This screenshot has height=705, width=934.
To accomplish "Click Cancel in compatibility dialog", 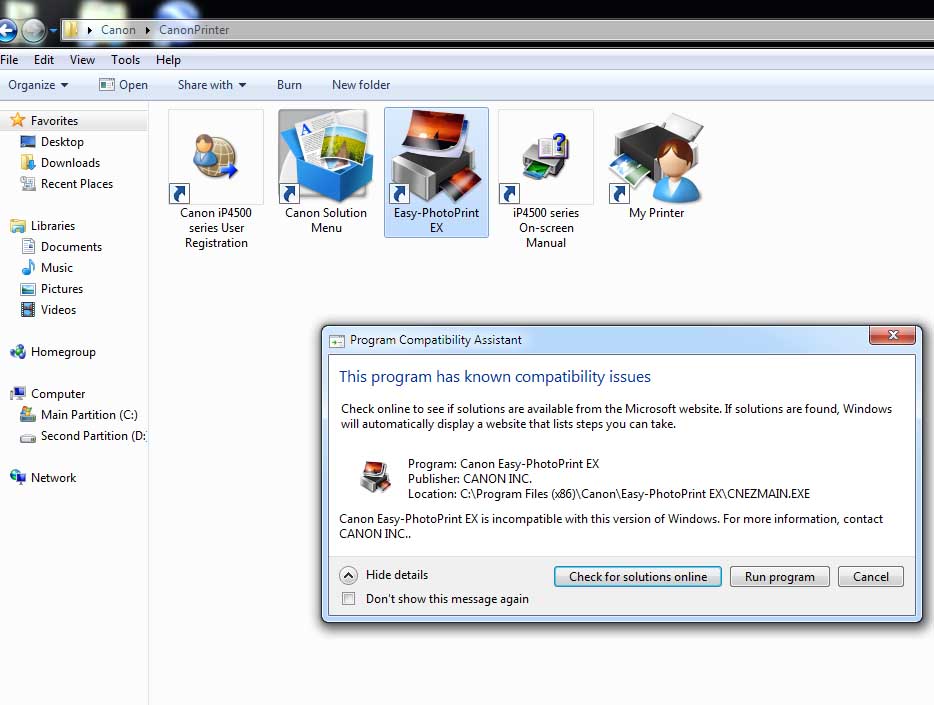I will pyautogui.click(x=871, y=576).
